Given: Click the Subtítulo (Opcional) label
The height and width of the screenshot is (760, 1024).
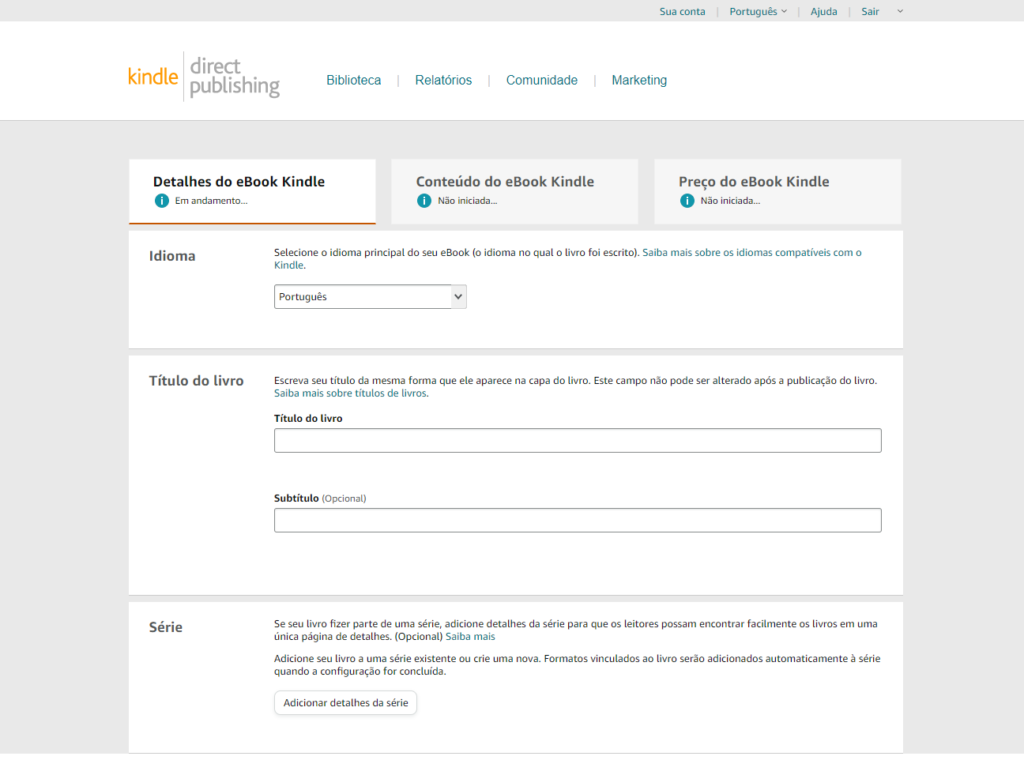Looking at the screenshot, I should click(320, 498).
